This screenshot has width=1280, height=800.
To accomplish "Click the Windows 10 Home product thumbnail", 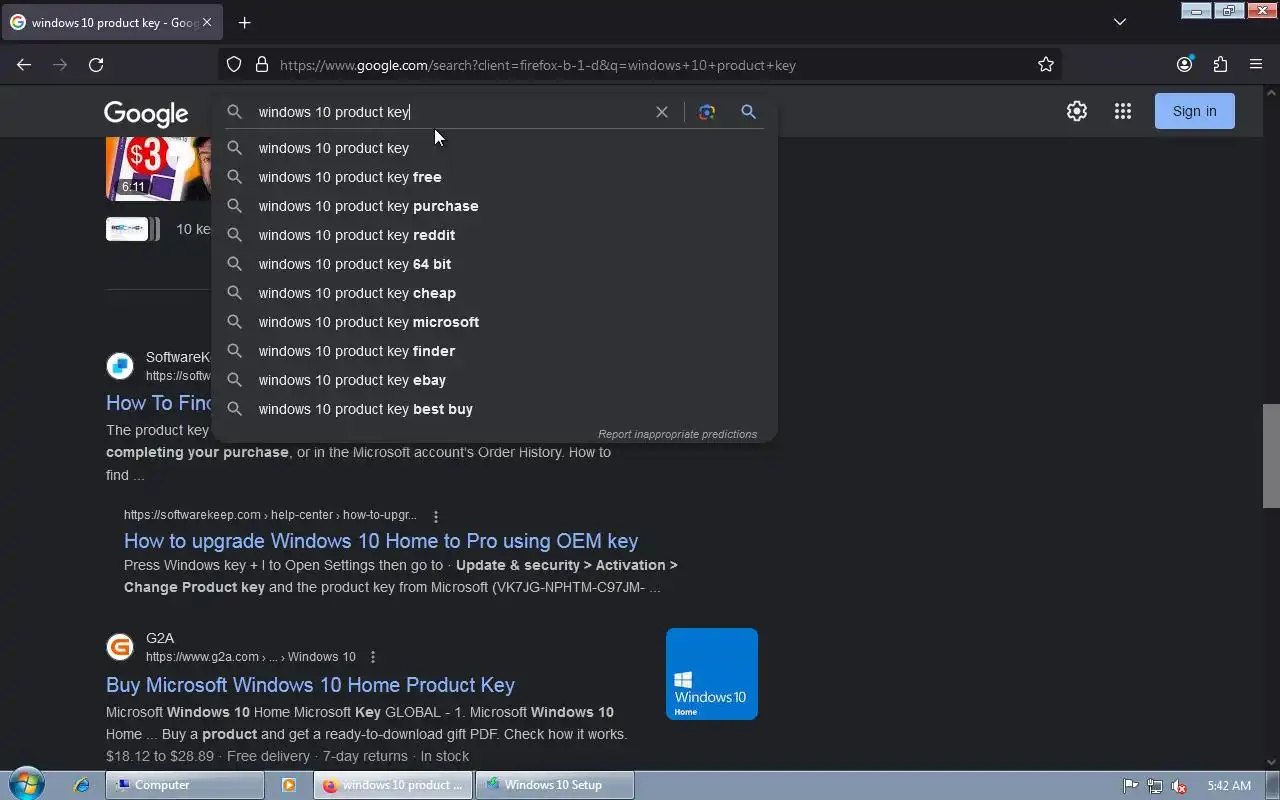I will click(712, 674).
